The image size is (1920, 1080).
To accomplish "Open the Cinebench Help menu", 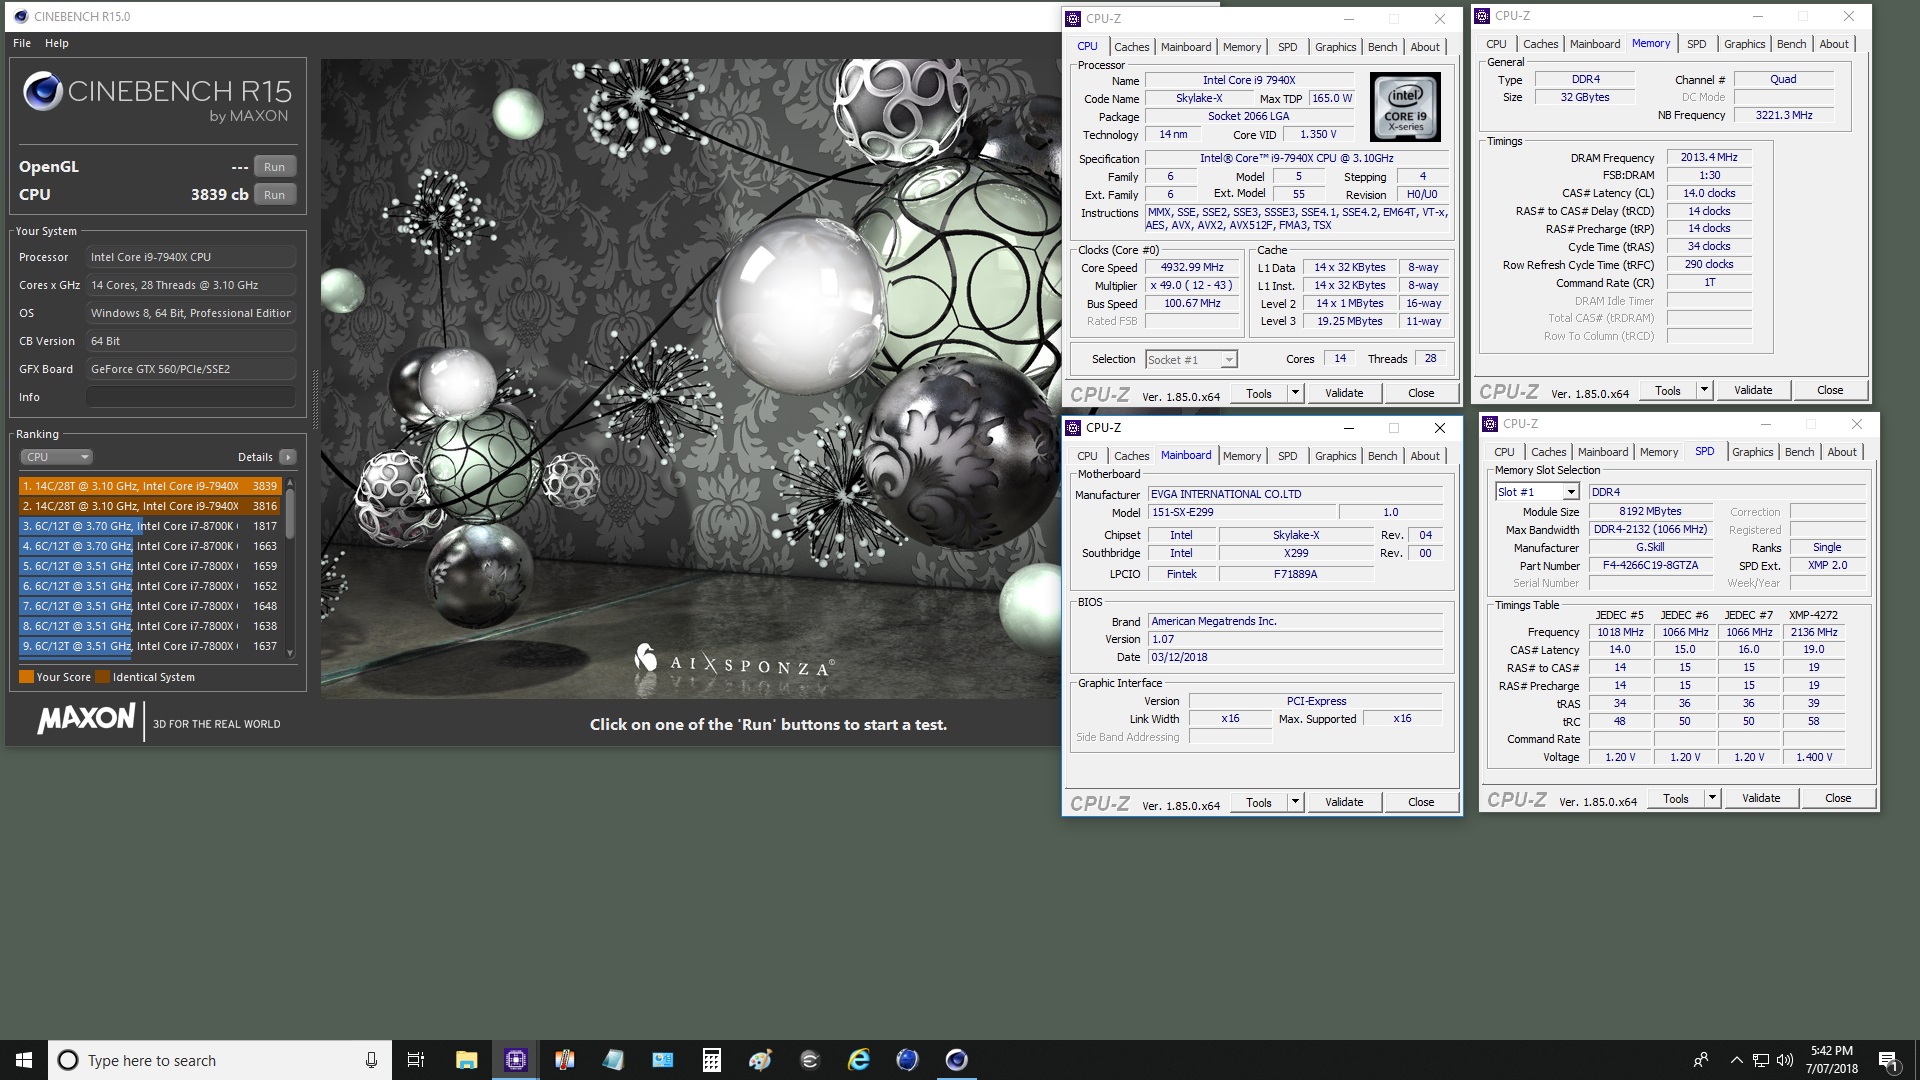I will (57, 43).
